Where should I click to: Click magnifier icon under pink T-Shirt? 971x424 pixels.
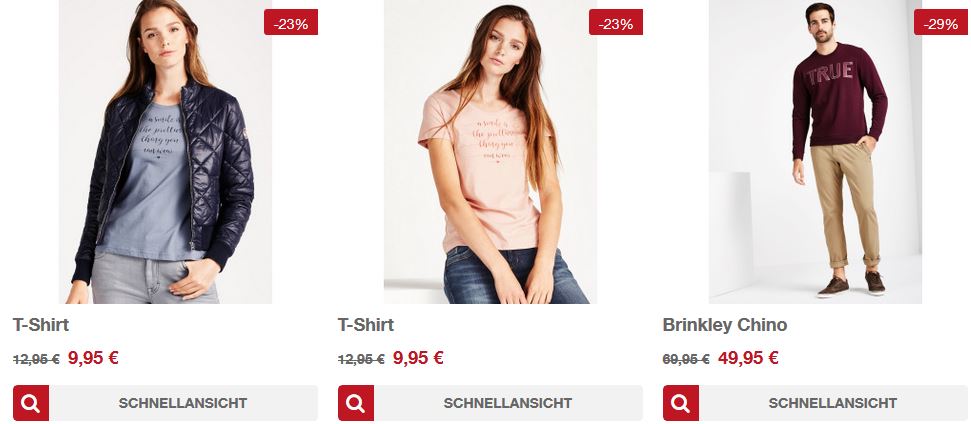(355, 403)
